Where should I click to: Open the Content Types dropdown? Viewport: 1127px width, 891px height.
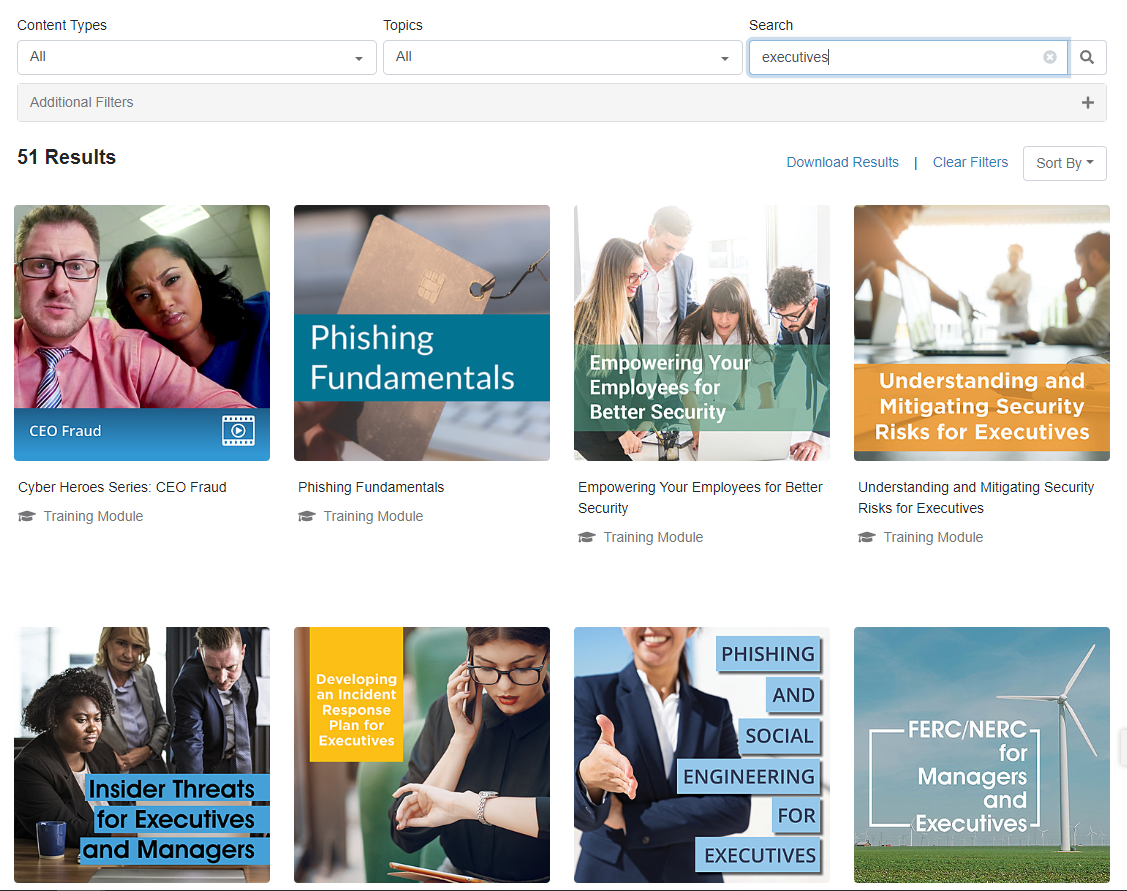tap(196, 57)
